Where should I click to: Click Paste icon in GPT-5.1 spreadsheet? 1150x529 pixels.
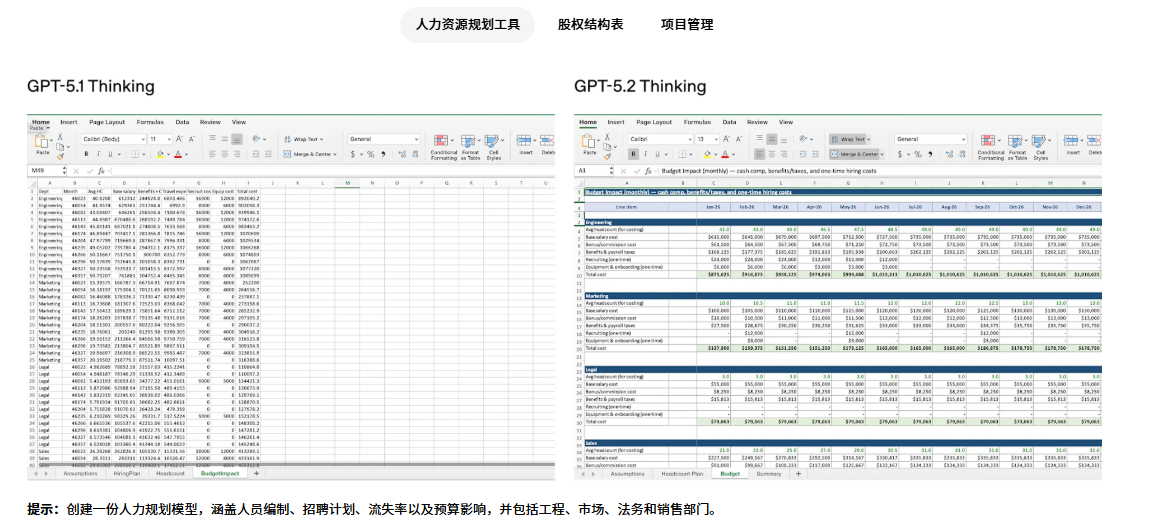40,140
